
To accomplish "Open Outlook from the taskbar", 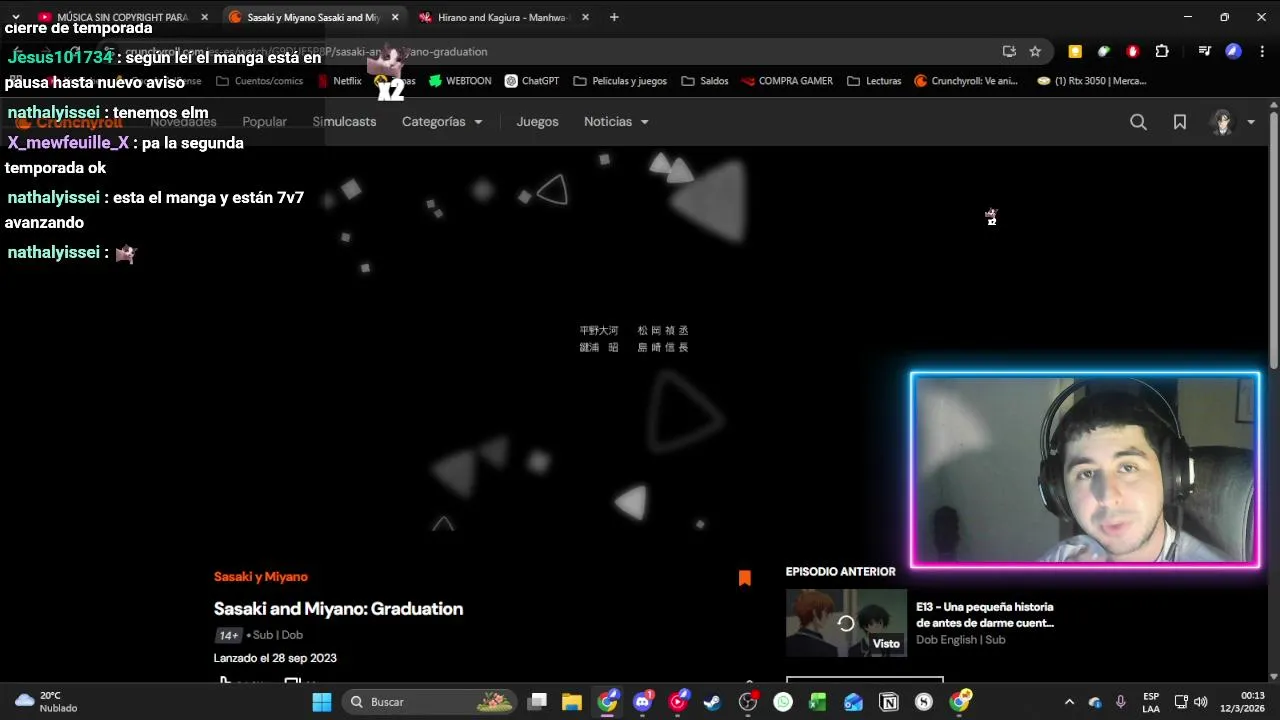I will 853,702.
